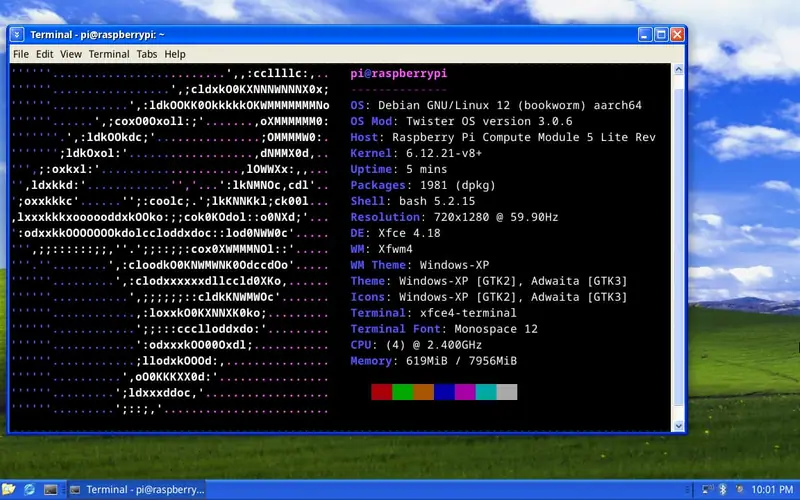800x500 pixels.
Task: Open the File menu
Action: tap(21, 54)
